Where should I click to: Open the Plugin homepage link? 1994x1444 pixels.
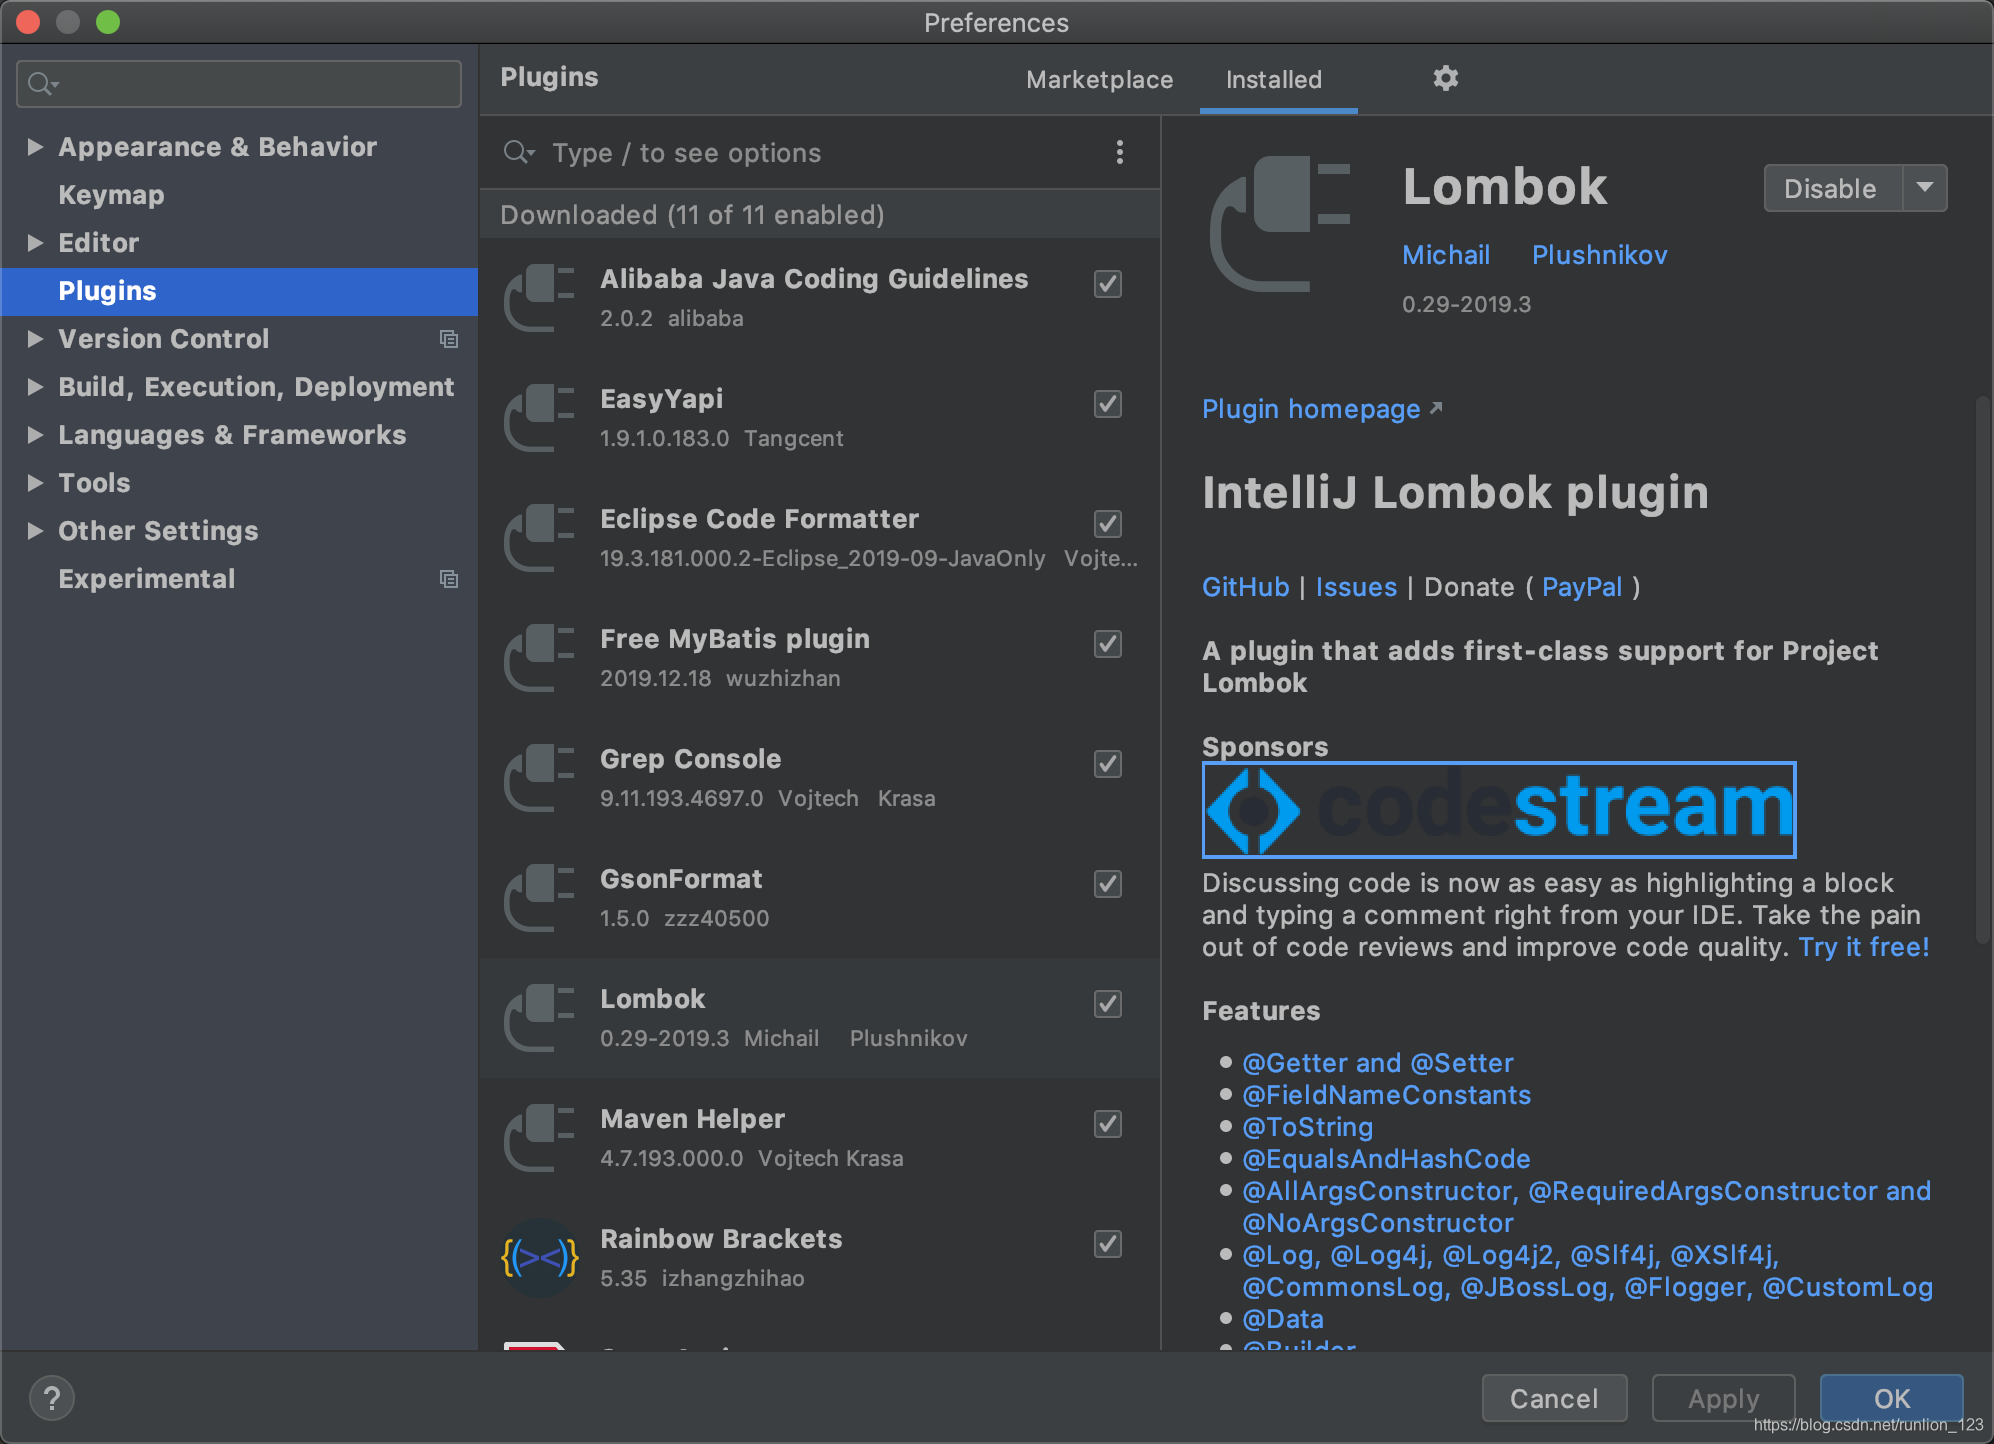click(x=1311, y=409)
